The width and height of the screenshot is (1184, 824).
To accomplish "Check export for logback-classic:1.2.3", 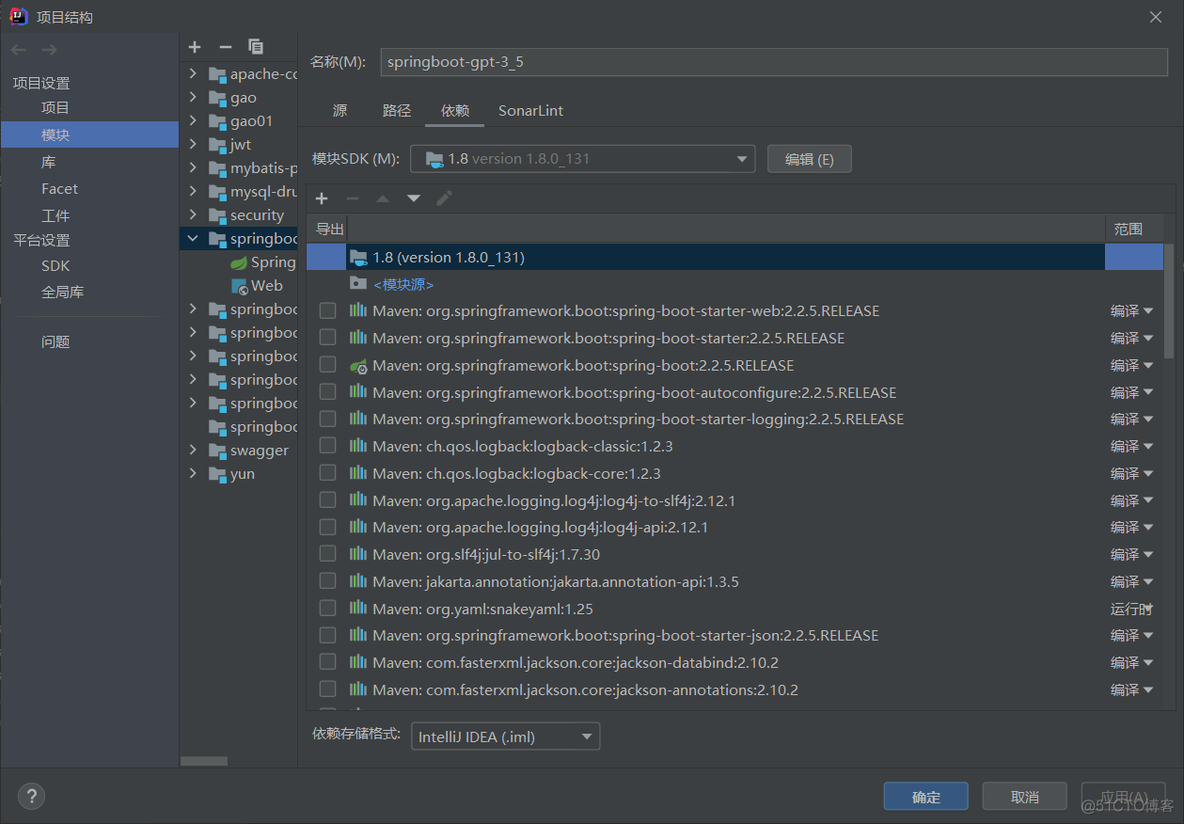I will (x=328, y=446).
